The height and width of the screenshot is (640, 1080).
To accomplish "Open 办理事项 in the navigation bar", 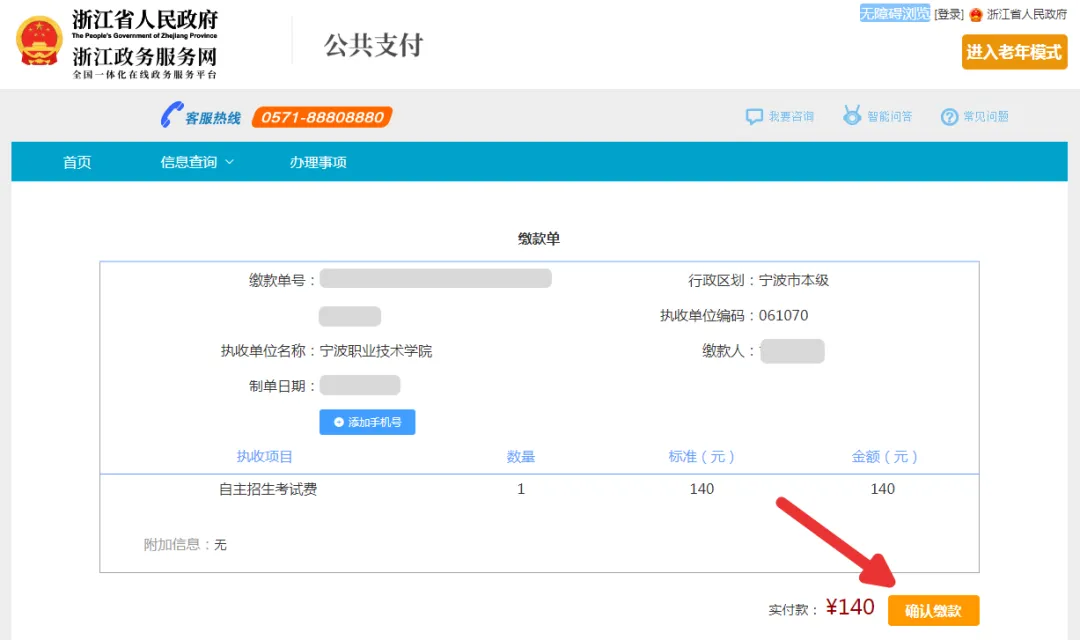I will pos(318,162).
